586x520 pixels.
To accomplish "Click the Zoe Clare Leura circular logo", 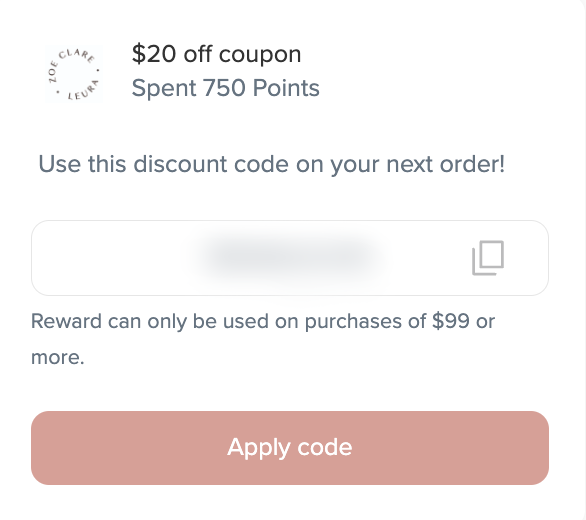I will [x=73, y=74].
